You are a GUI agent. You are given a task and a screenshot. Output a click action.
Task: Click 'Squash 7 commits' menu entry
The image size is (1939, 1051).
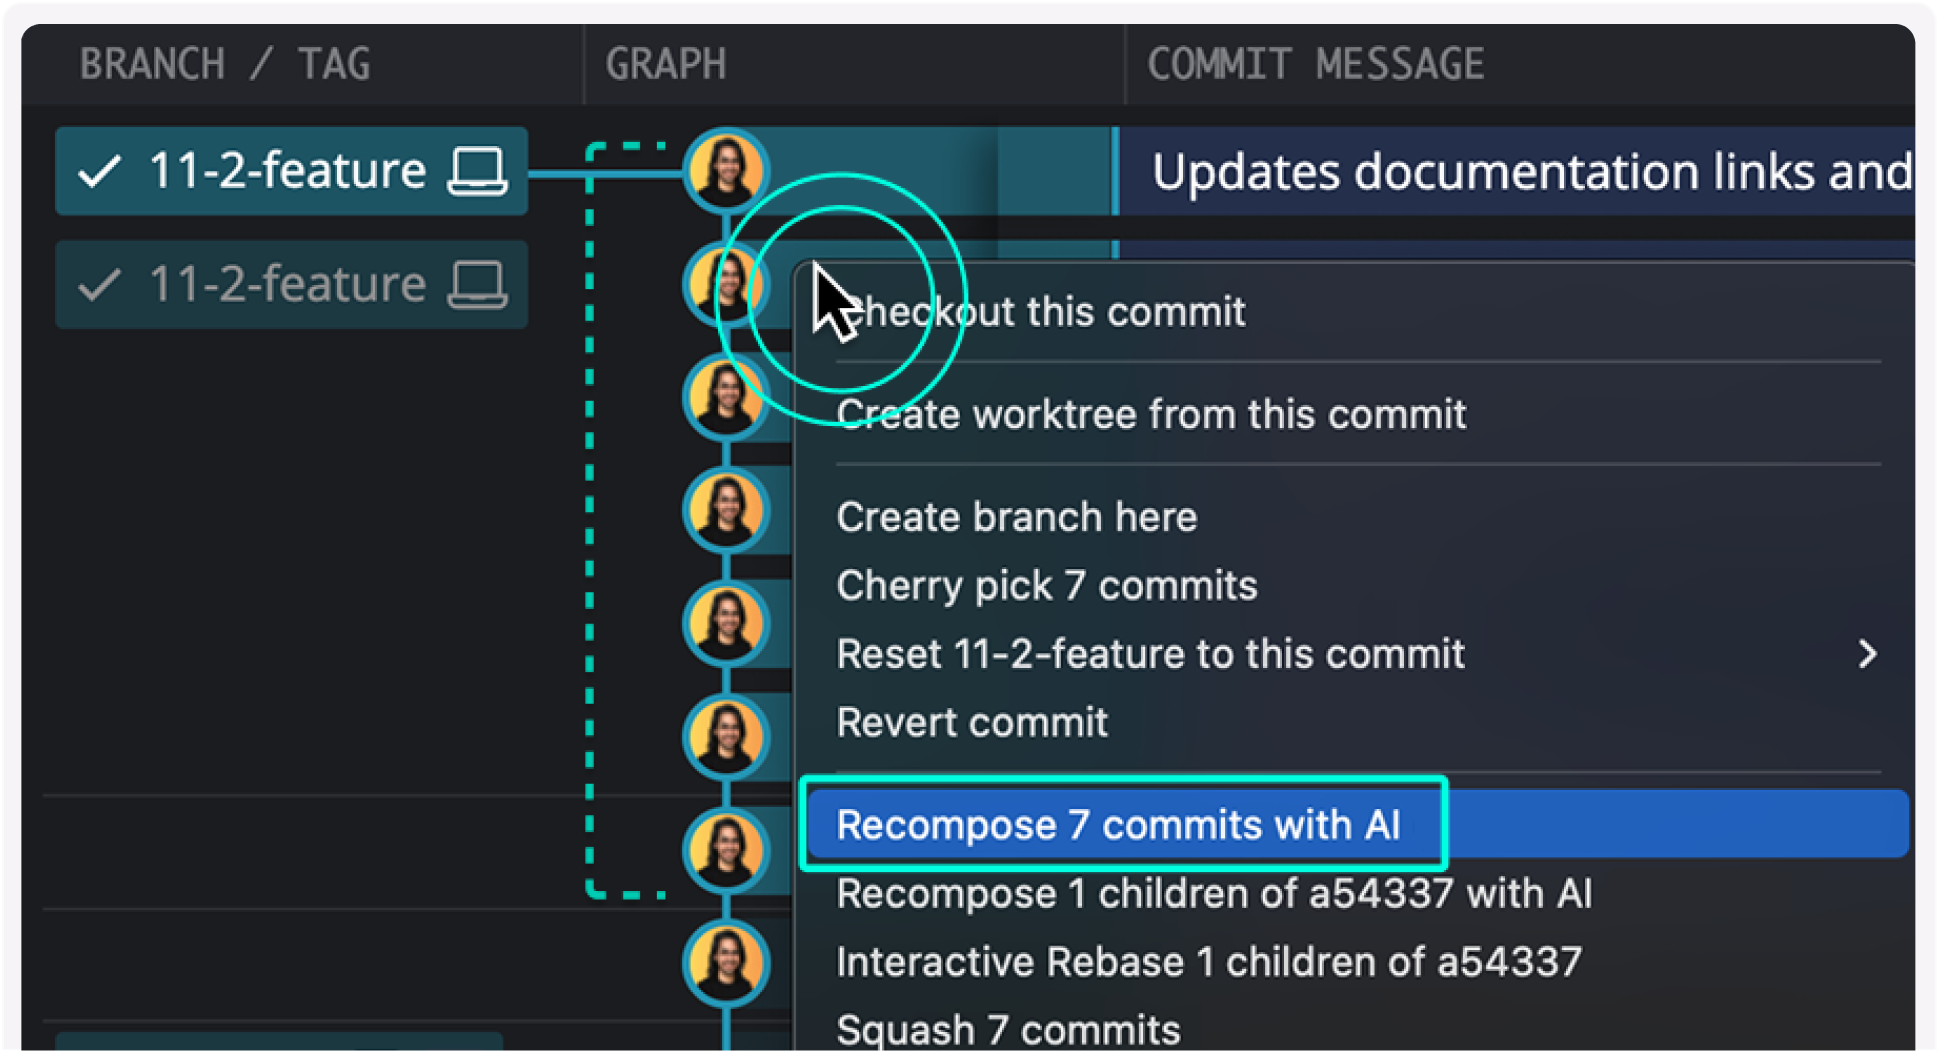point(1008,1029)
